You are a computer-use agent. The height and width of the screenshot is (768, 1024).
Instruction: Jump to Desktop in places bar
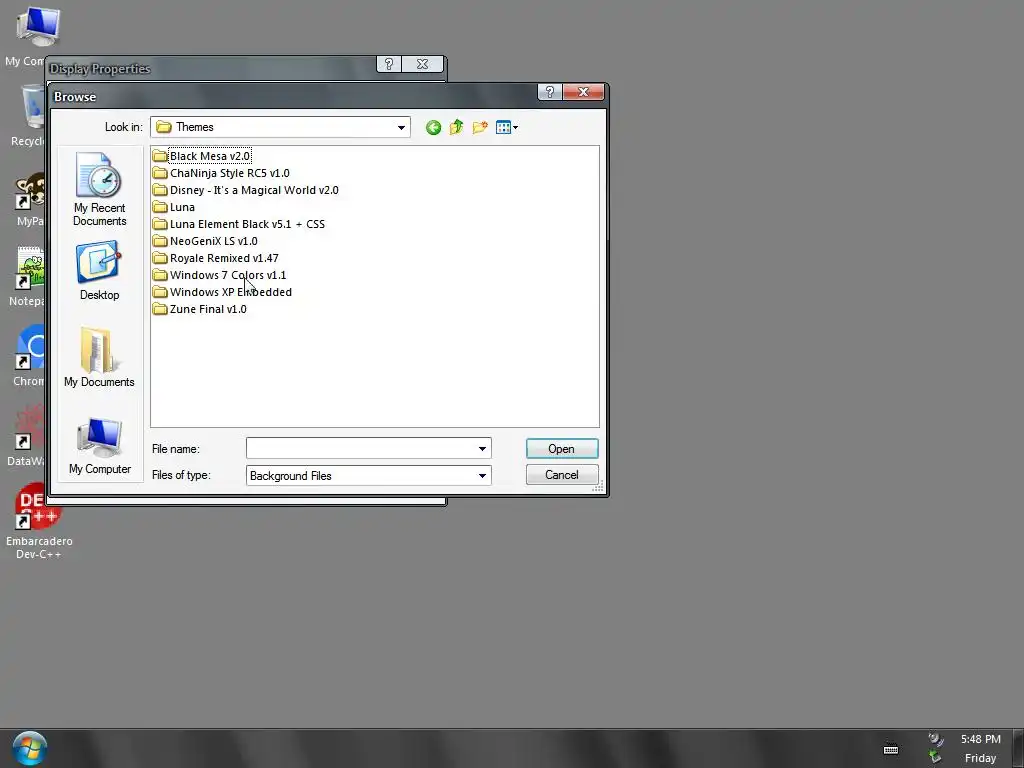pos(99,271)
